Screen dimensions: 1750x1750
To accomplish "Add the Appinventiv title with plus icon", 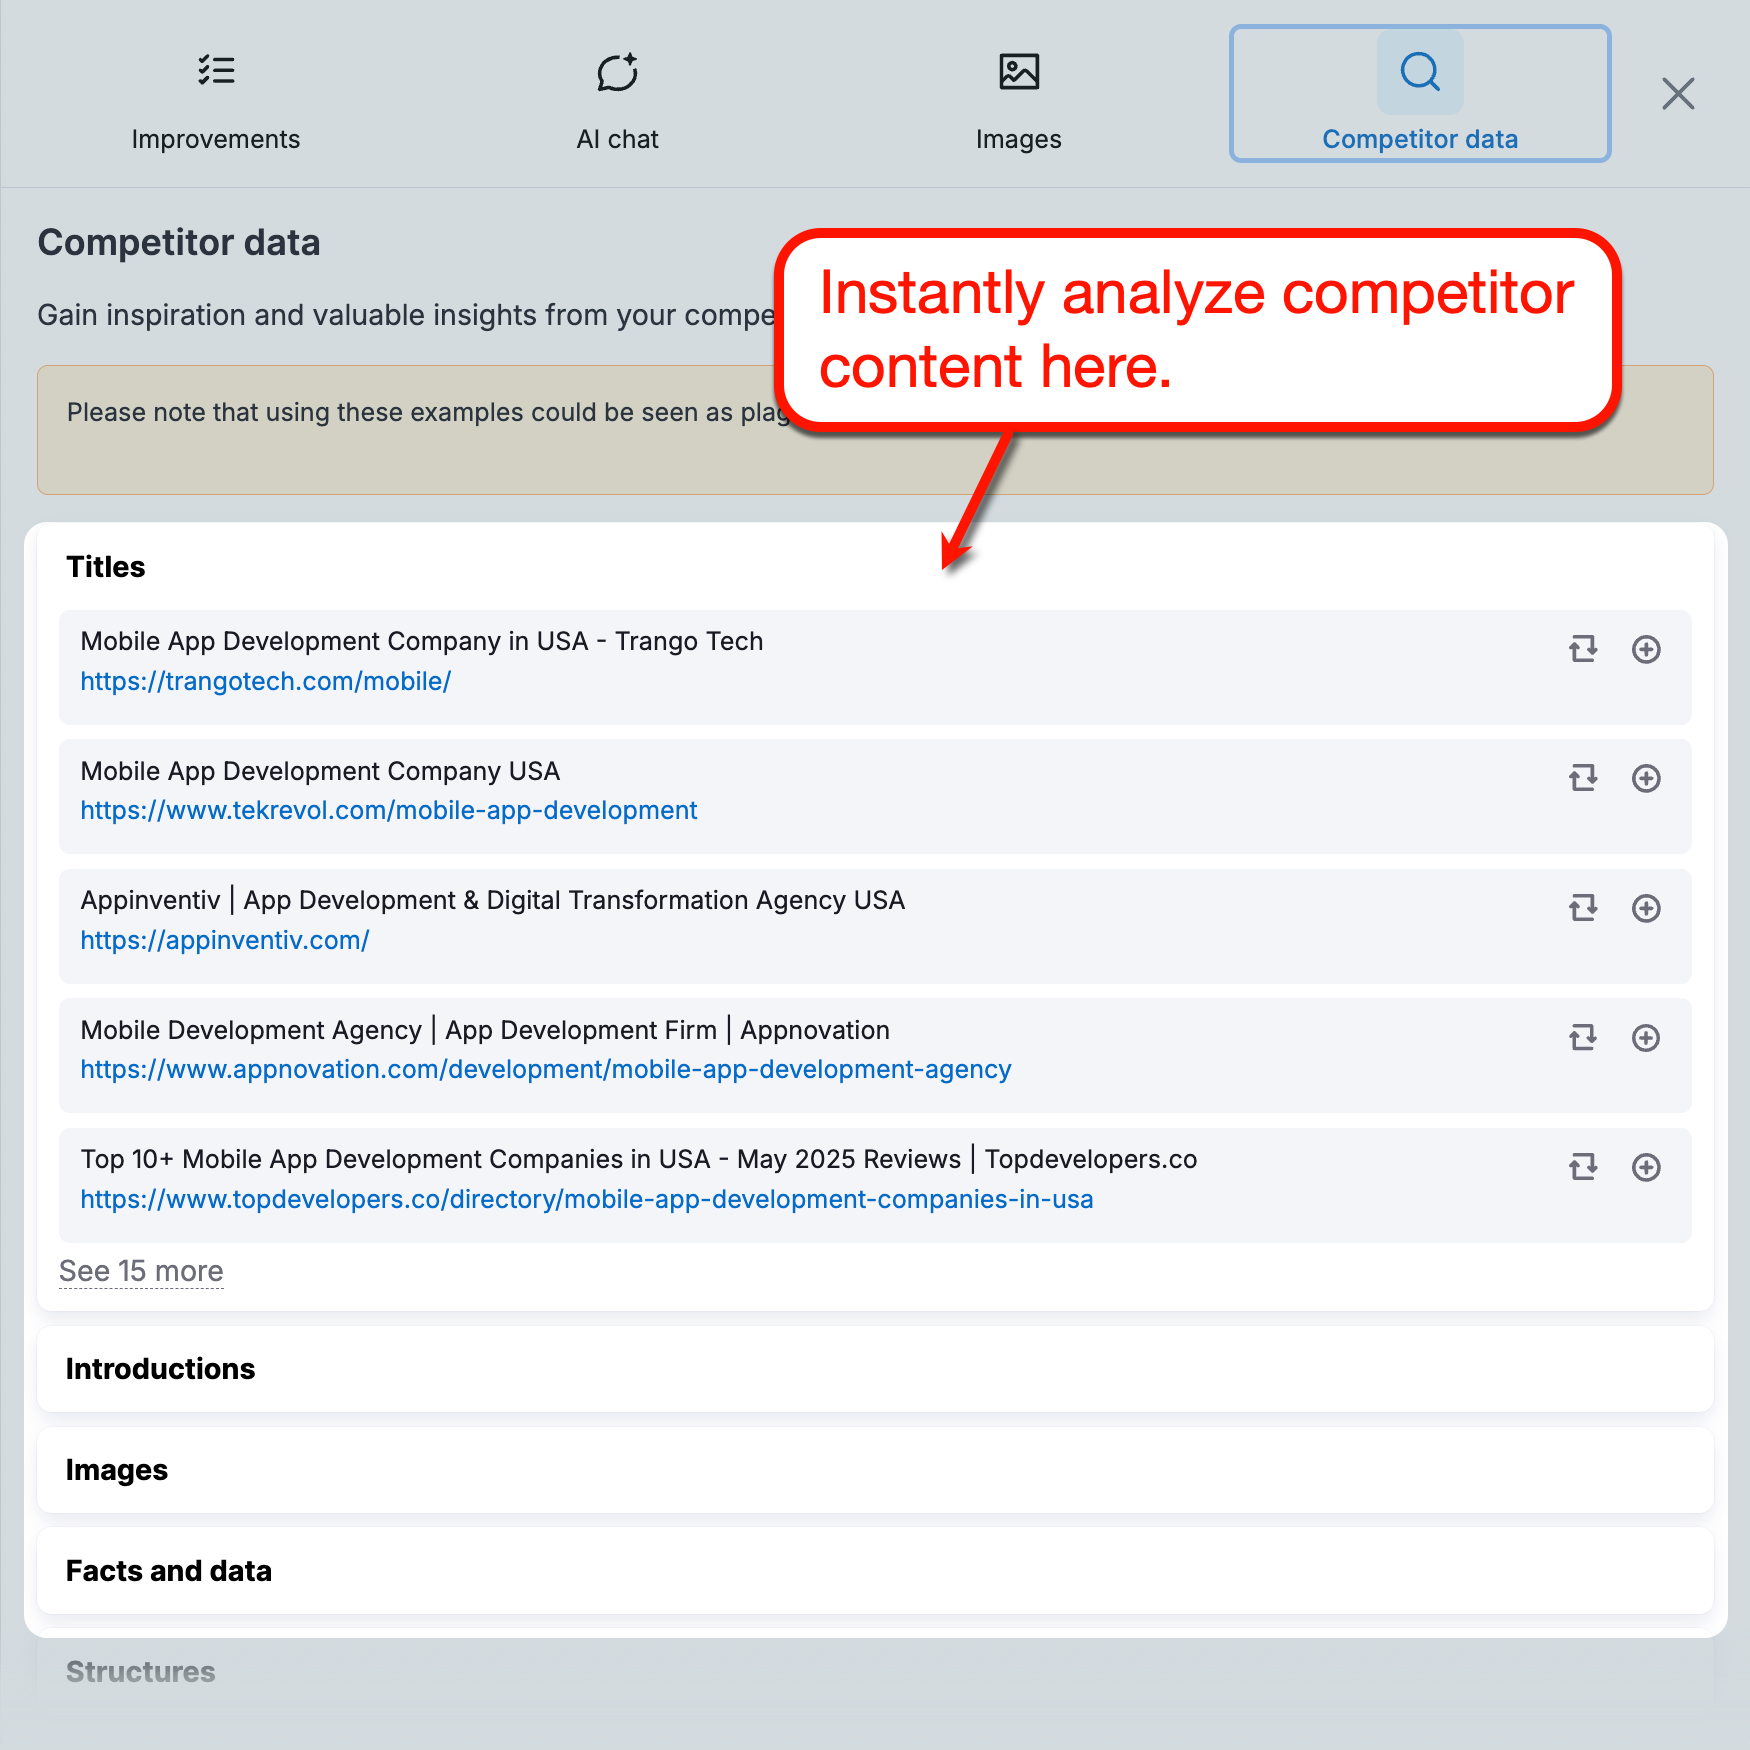I will [x=1646, y=908].
